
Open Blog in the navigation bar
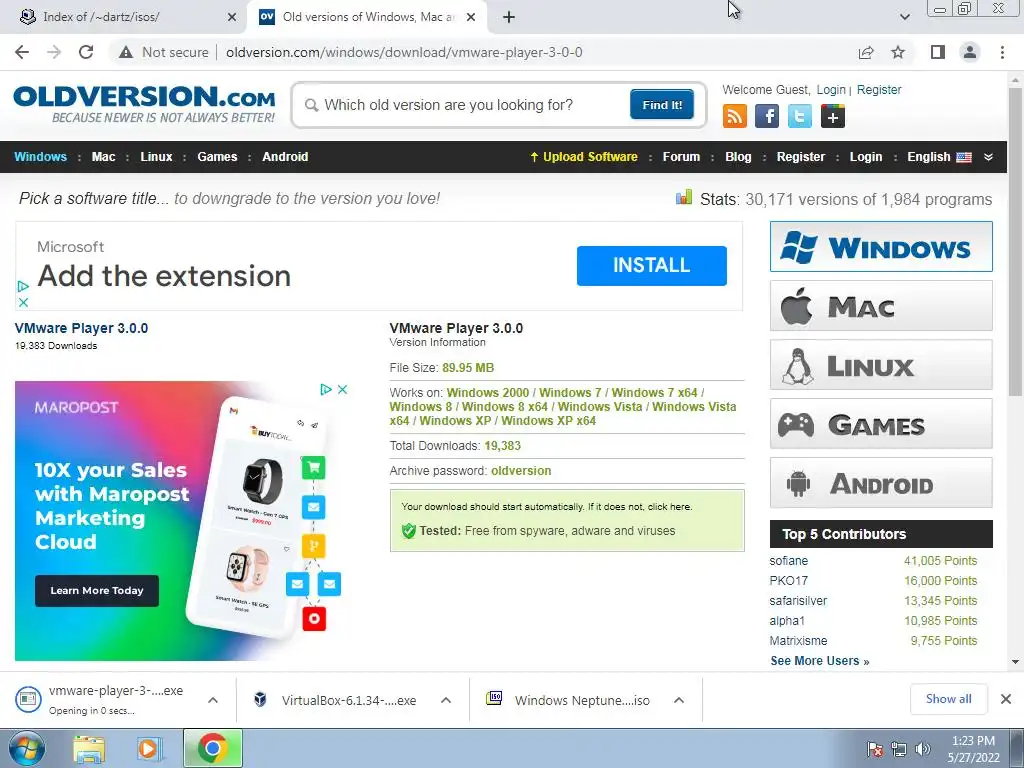tap(738, 157)
